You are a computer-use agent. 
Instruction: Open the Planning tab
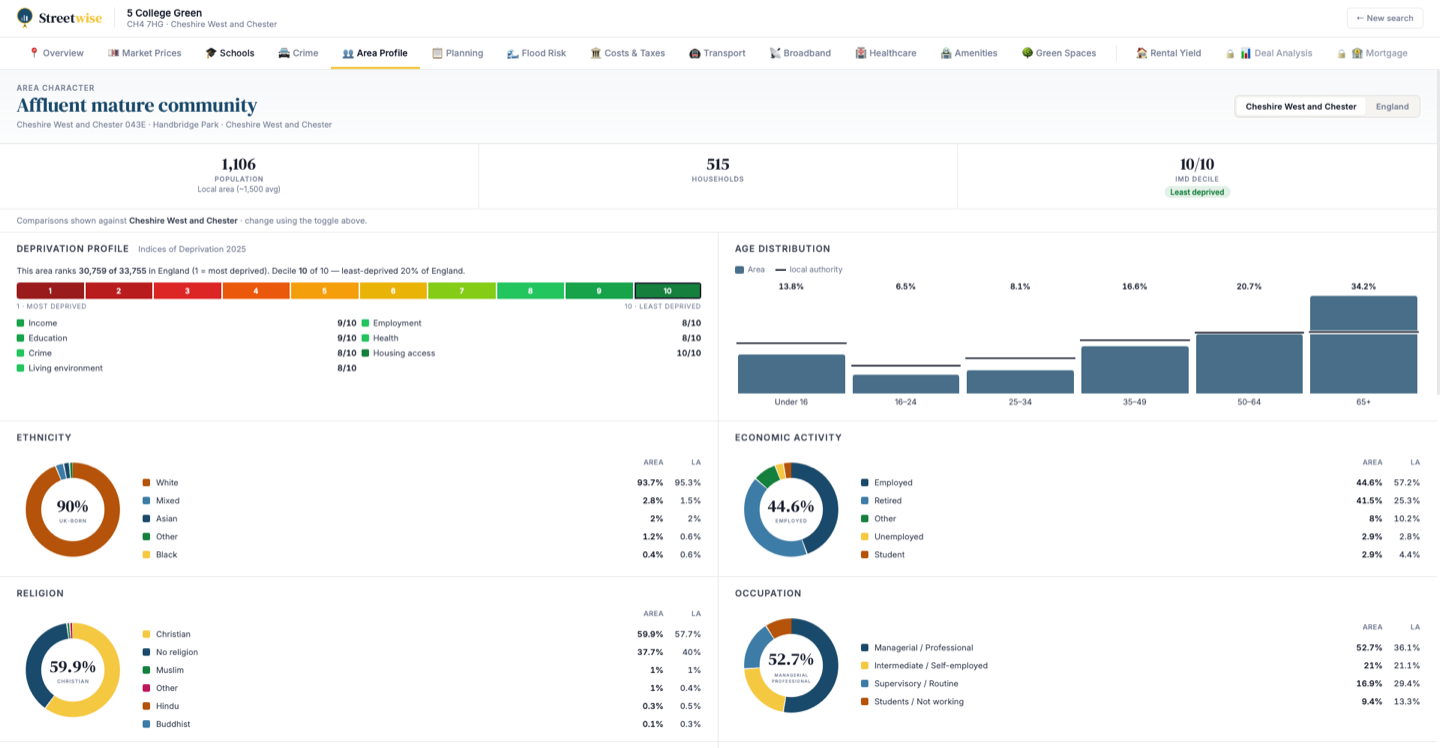(x=458, y=53)
